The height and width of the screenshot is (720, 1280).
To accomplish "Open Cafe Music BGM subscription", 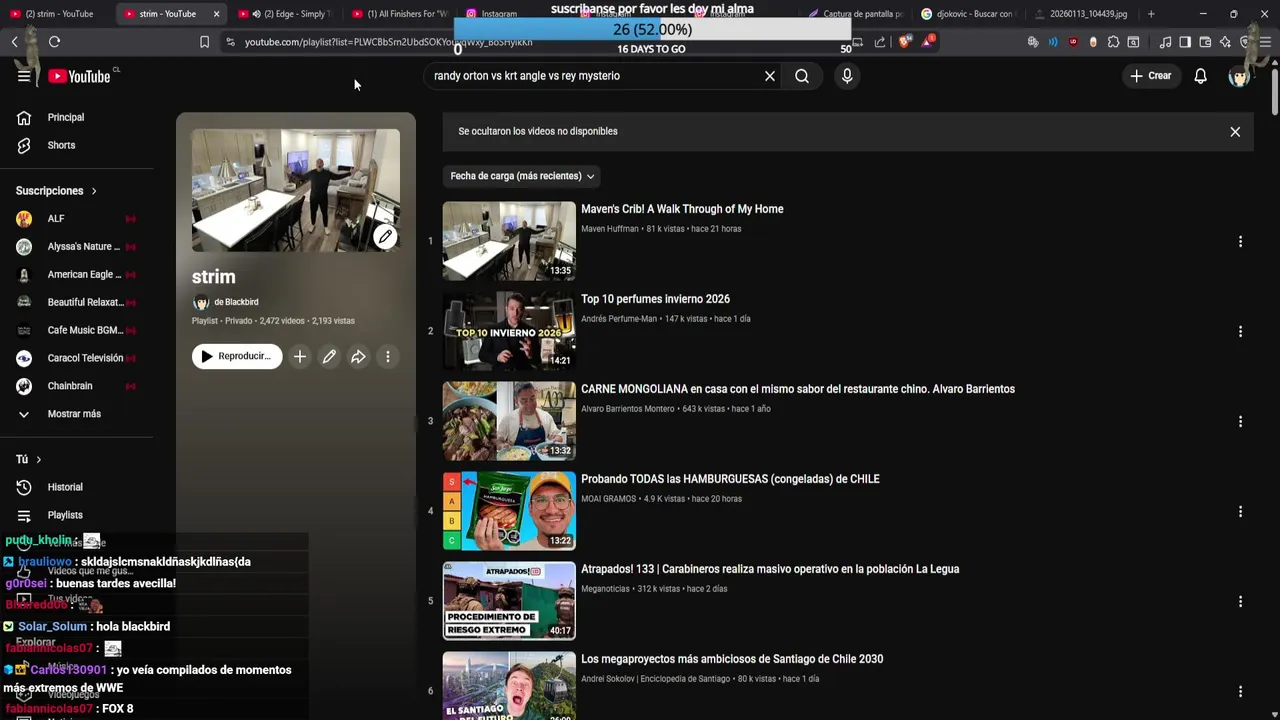I will coord(76,330).
